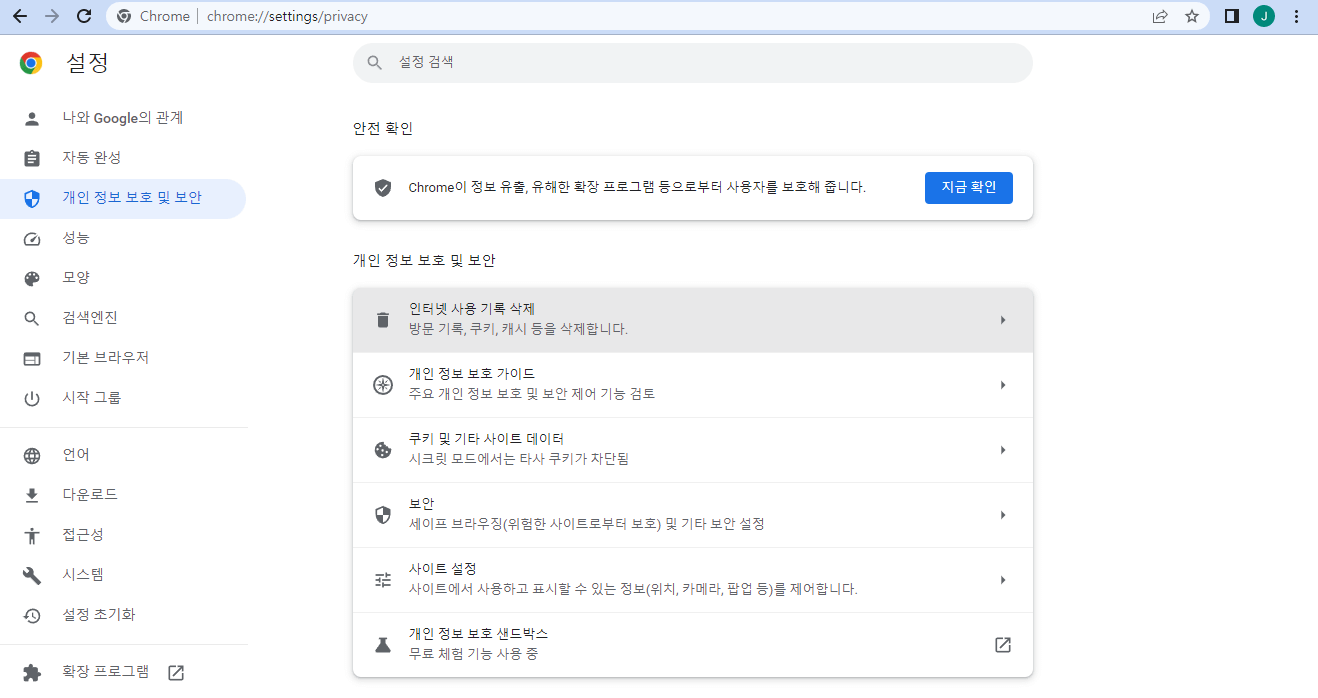The image size is (1318, 698).
Task: Click the trash icon beside 인터넷 사용 기록 삭제
Action: click(x=382, y=319)
